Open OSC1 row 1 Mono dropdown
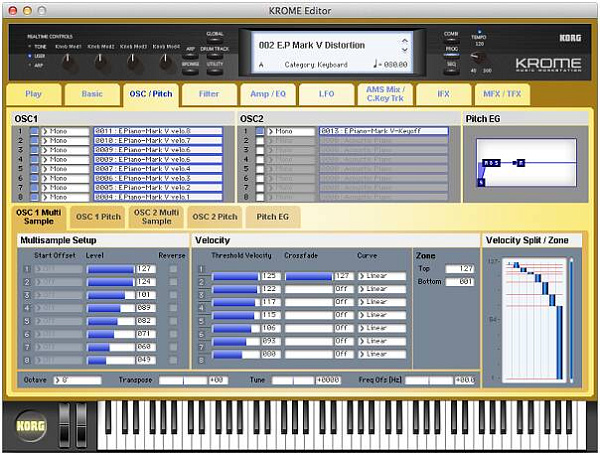Screen dimensions: 600x455 click(65, 131)
